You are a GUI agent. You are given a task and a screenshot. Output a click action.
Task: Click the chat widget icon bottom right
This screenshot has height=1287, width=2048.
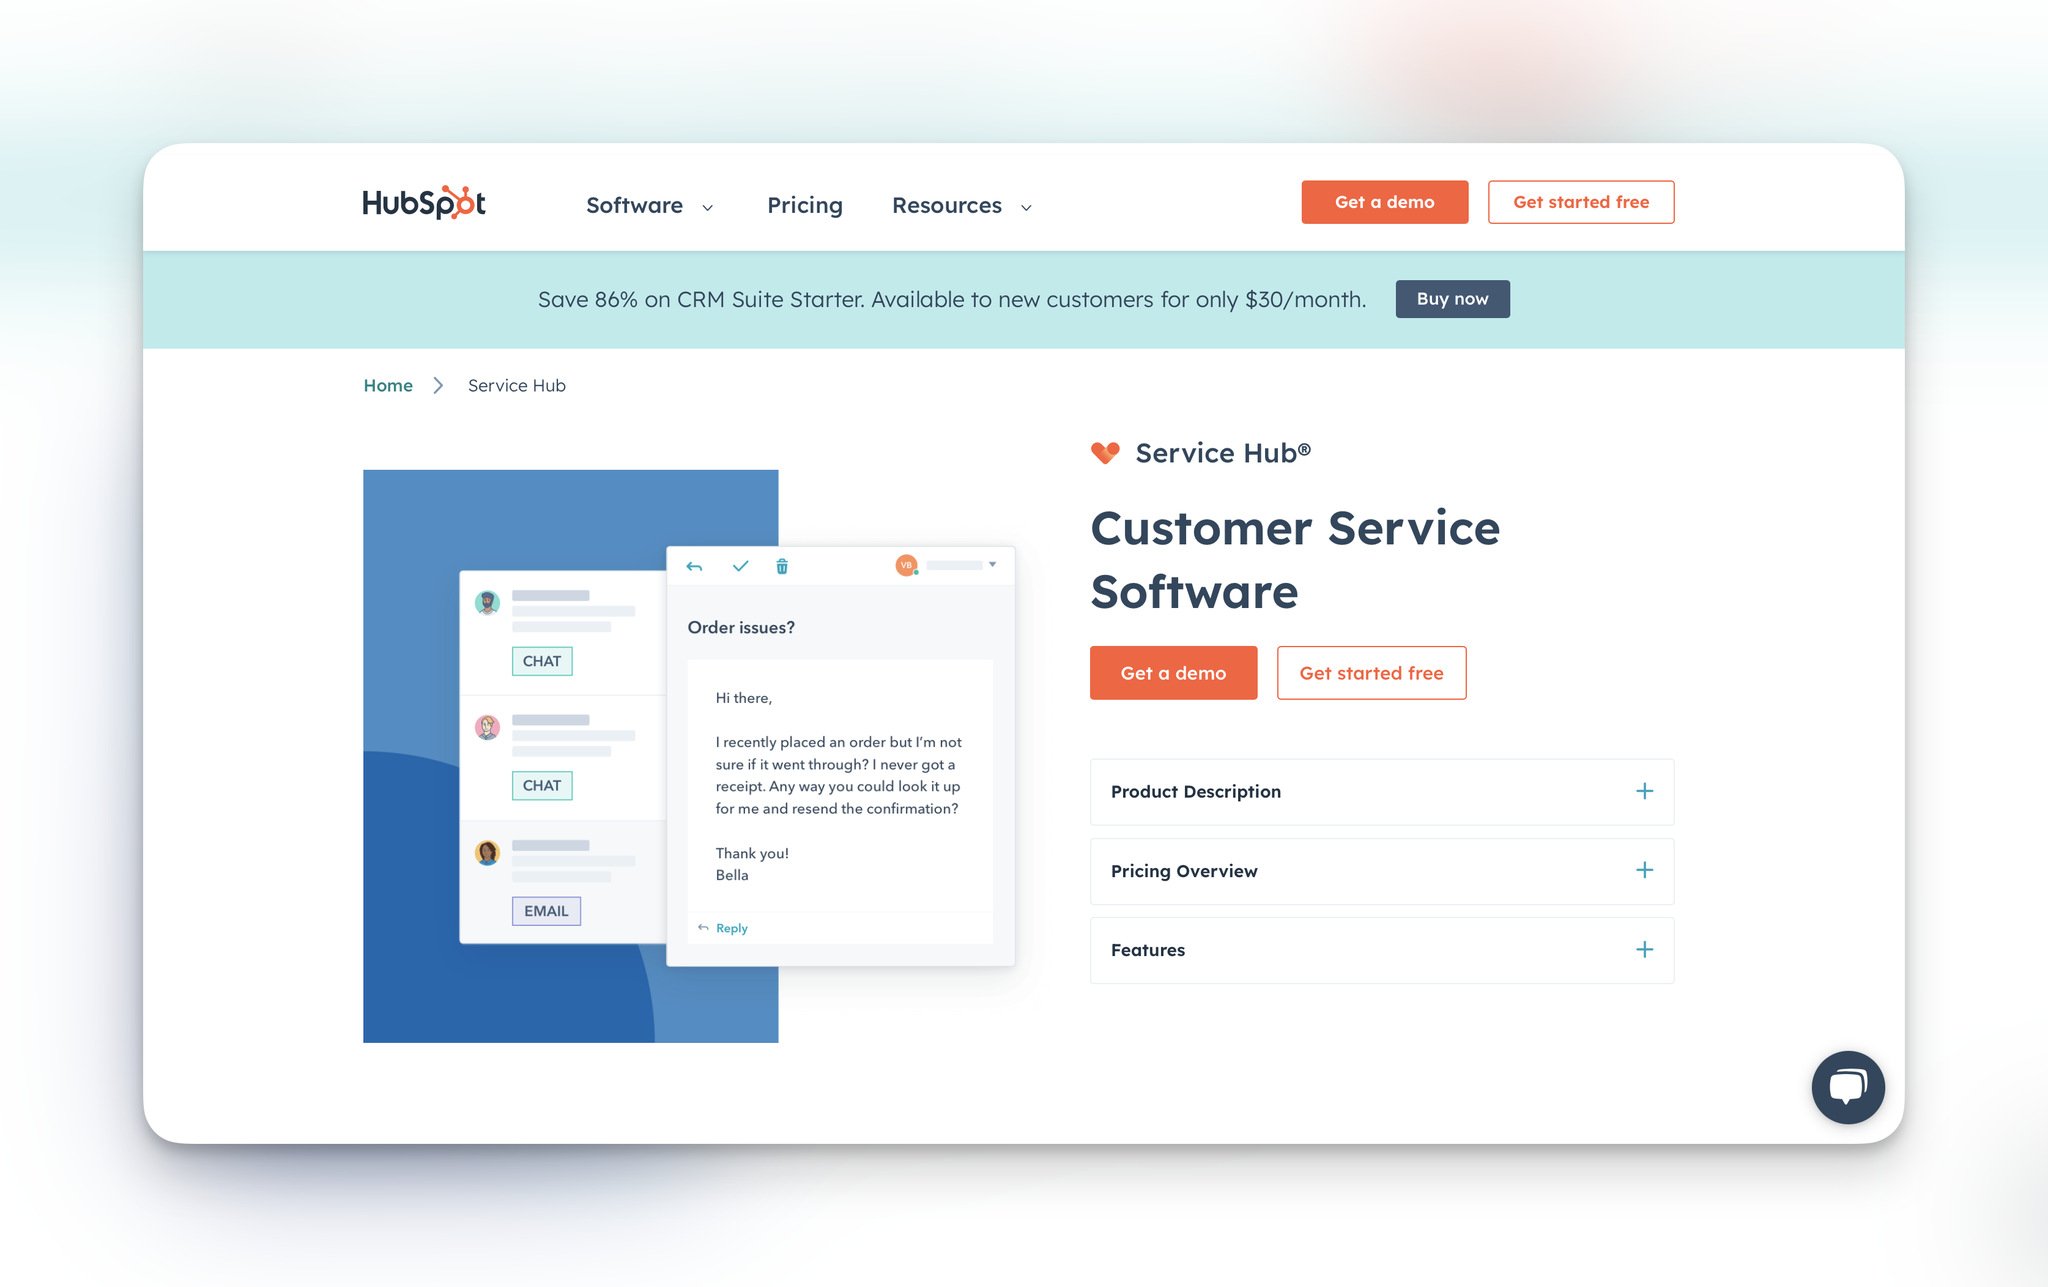[1848, 1085]
